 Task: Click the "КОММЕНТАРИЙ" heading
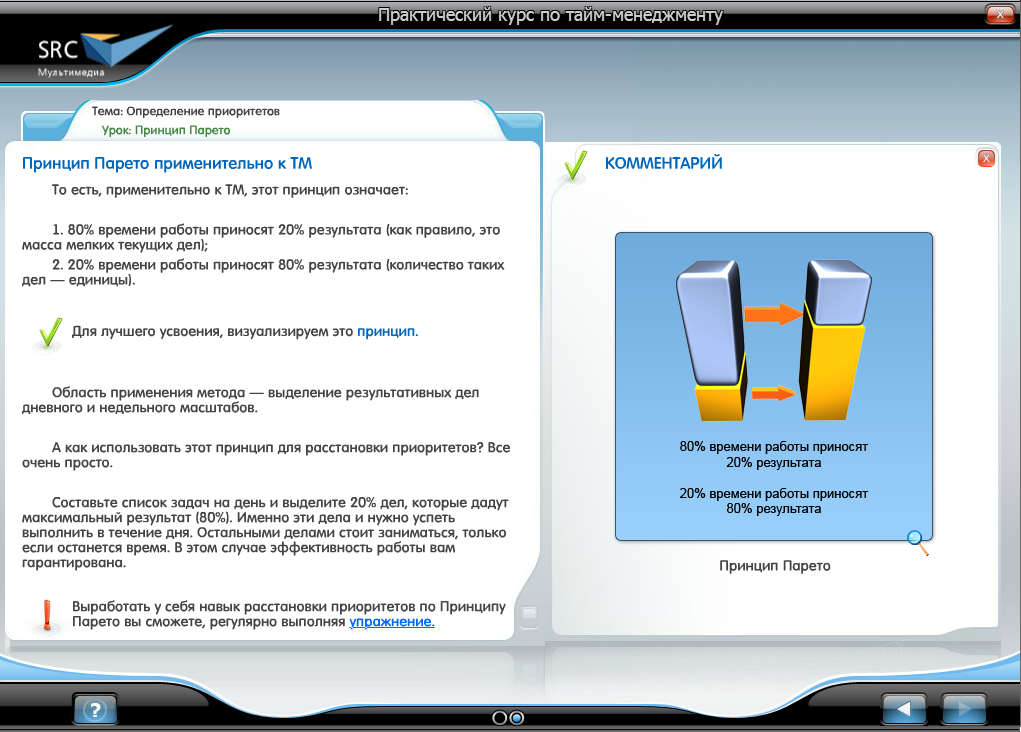point(664,163)
